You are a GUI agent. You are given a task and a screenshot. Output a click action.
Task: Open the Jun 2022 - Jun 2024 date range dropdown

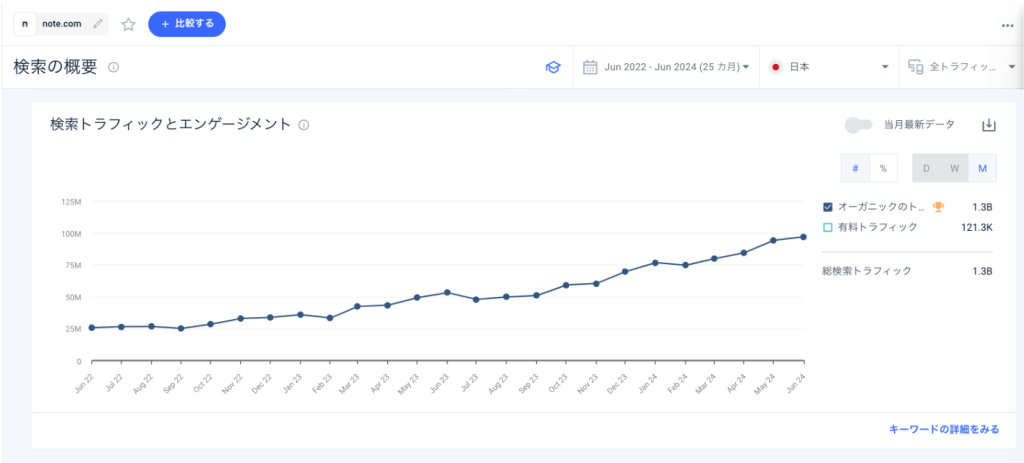pos(666,68)
